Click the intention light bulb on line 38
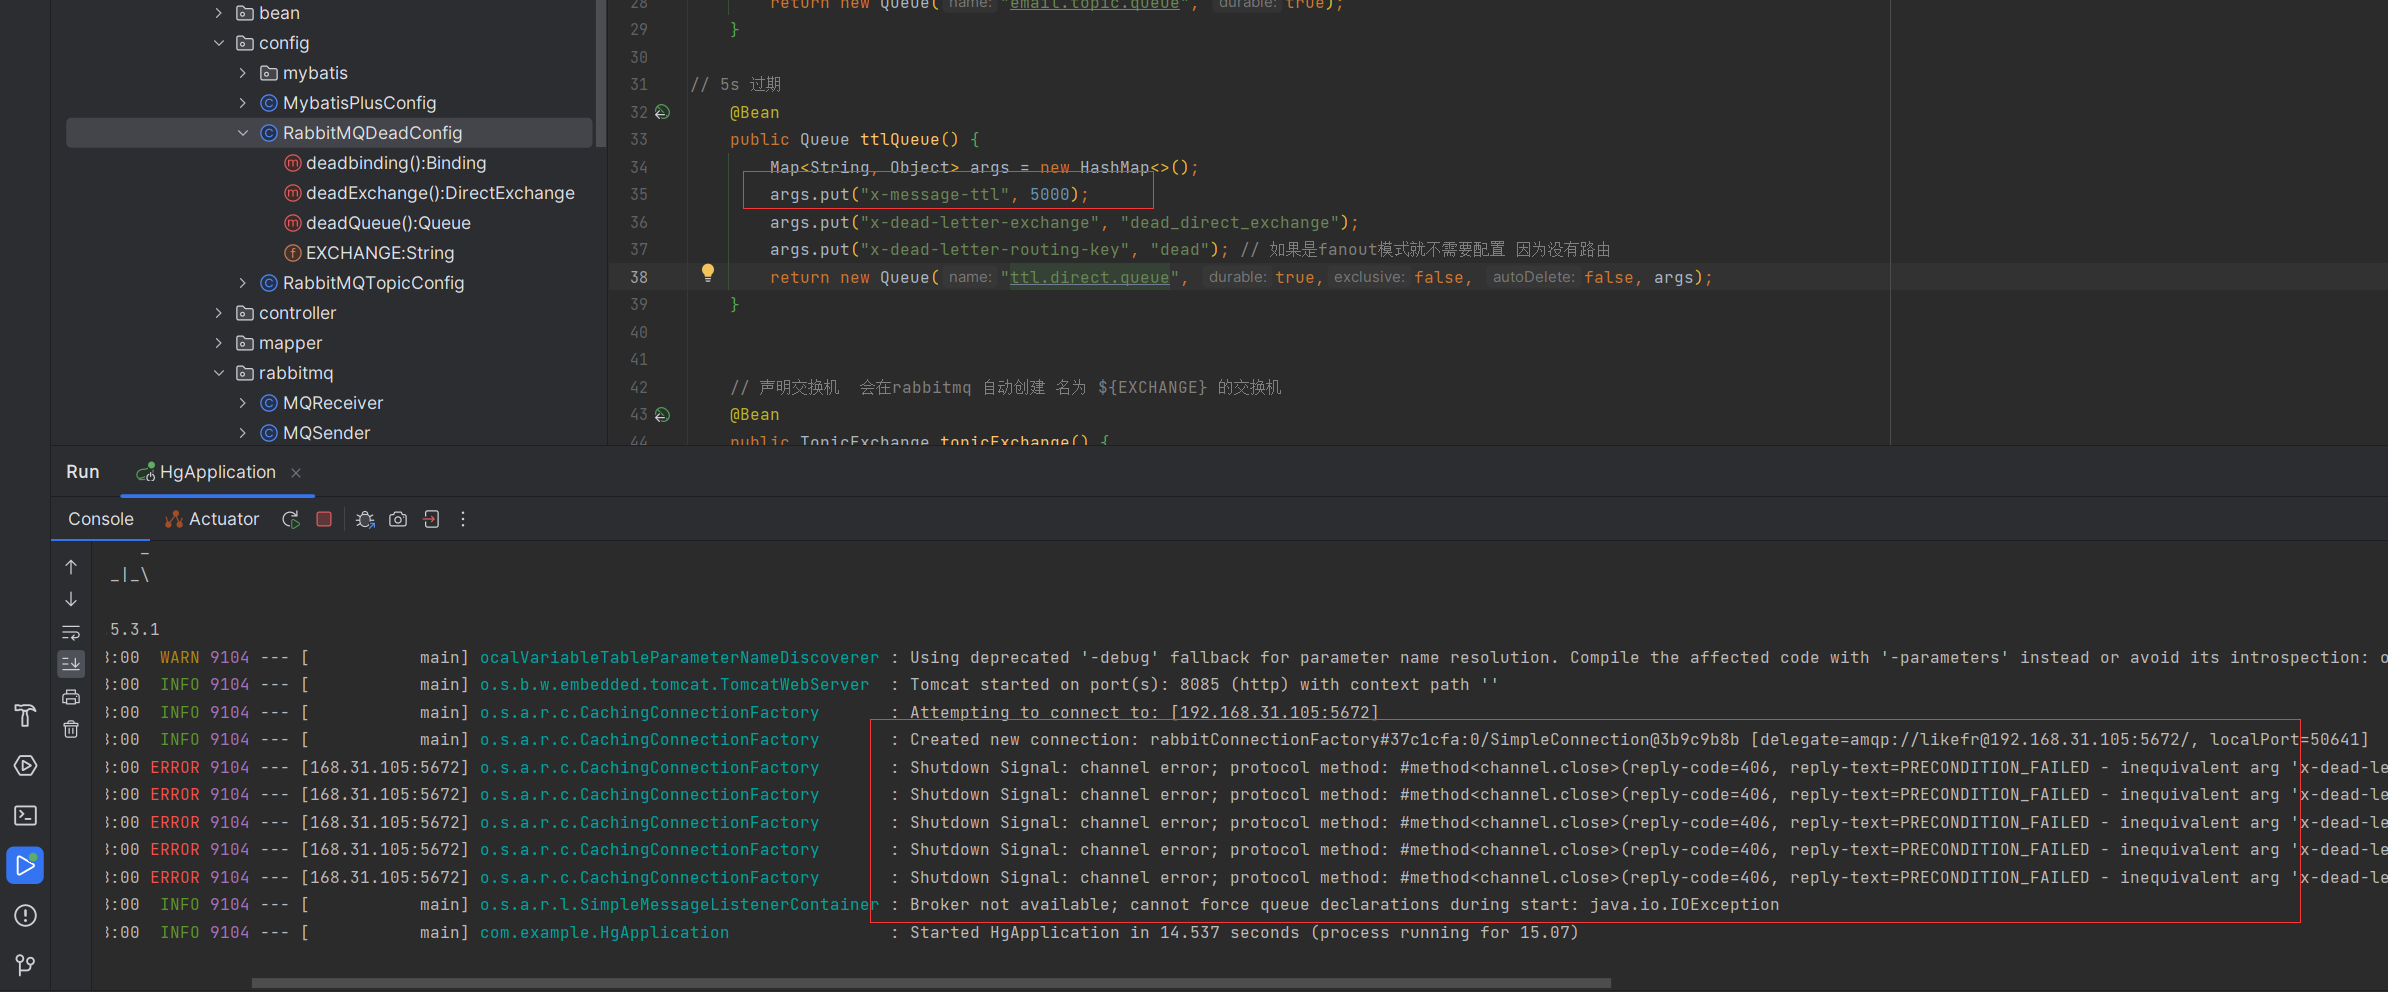This screenshot has height=992, width=2388. 708,273
